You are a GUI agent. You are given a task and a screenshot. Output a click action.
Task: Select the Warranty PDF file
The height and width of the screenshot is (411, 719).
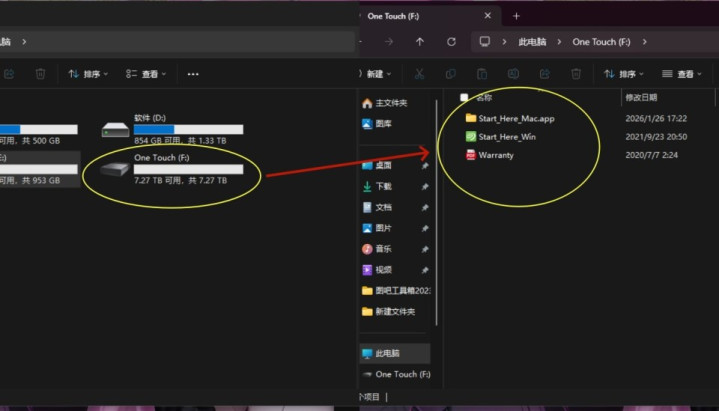[495, 155]
